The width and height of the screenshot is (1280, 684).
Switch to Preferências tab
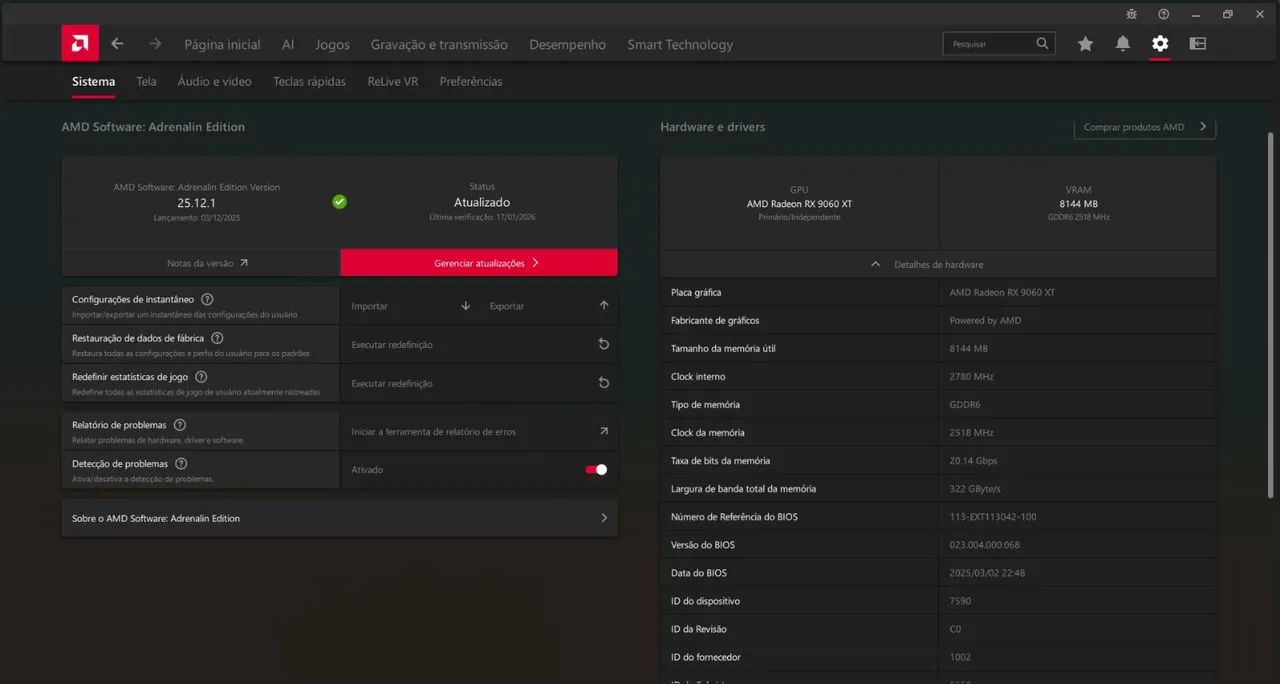tap(471, 81)
